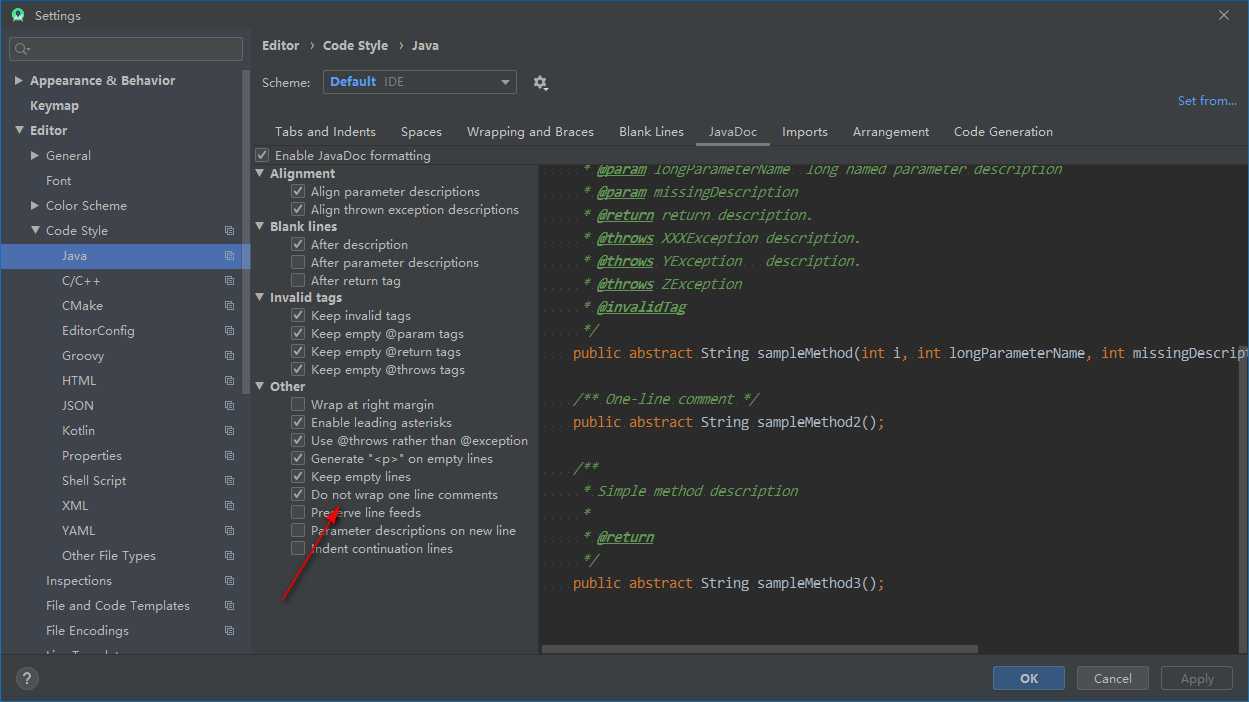The image size is (1249, 702).
Task: Open the Scheme dropdown
Action: [x=420, y=82]
